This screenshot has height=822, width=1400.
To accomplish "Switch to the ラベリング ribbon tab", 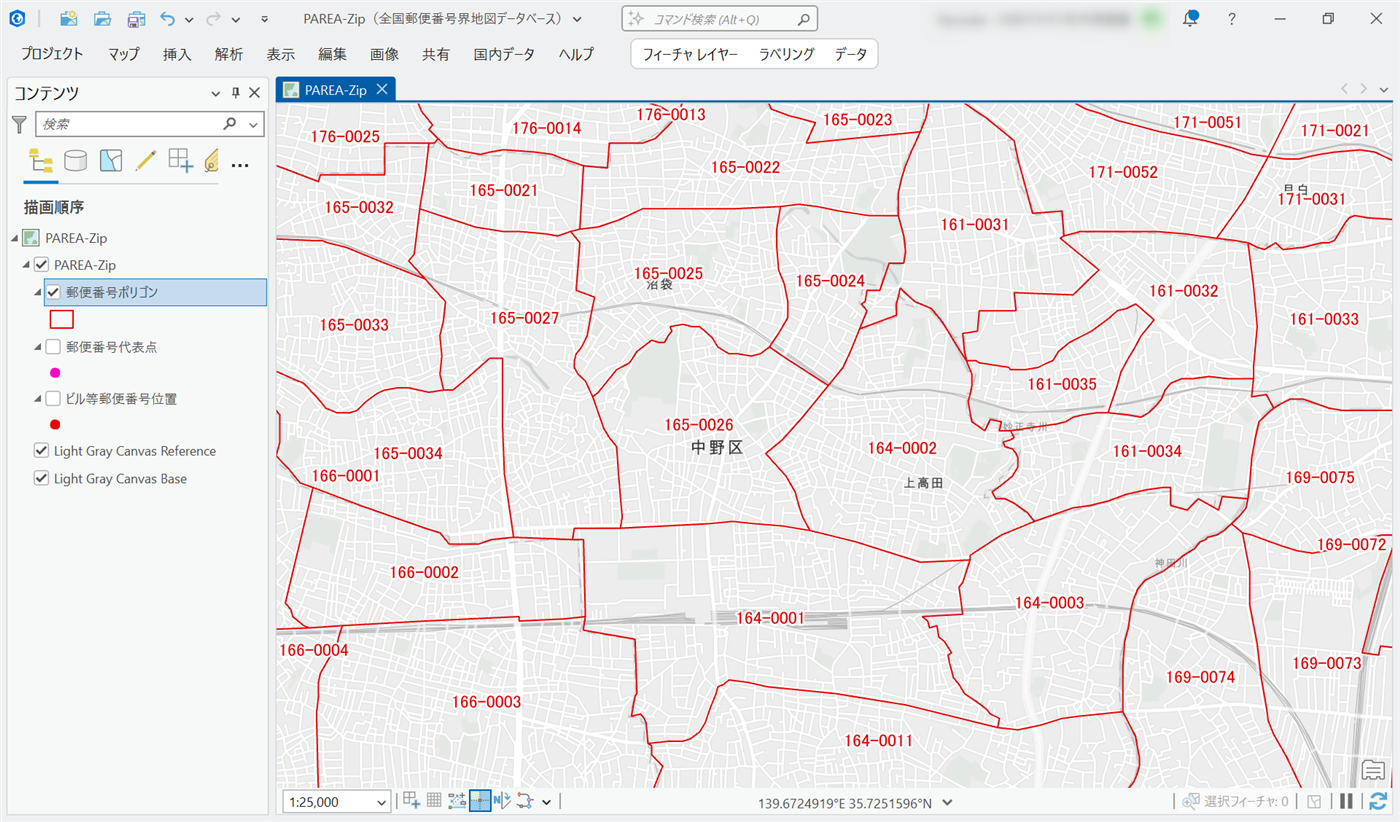I will [786, 55].
